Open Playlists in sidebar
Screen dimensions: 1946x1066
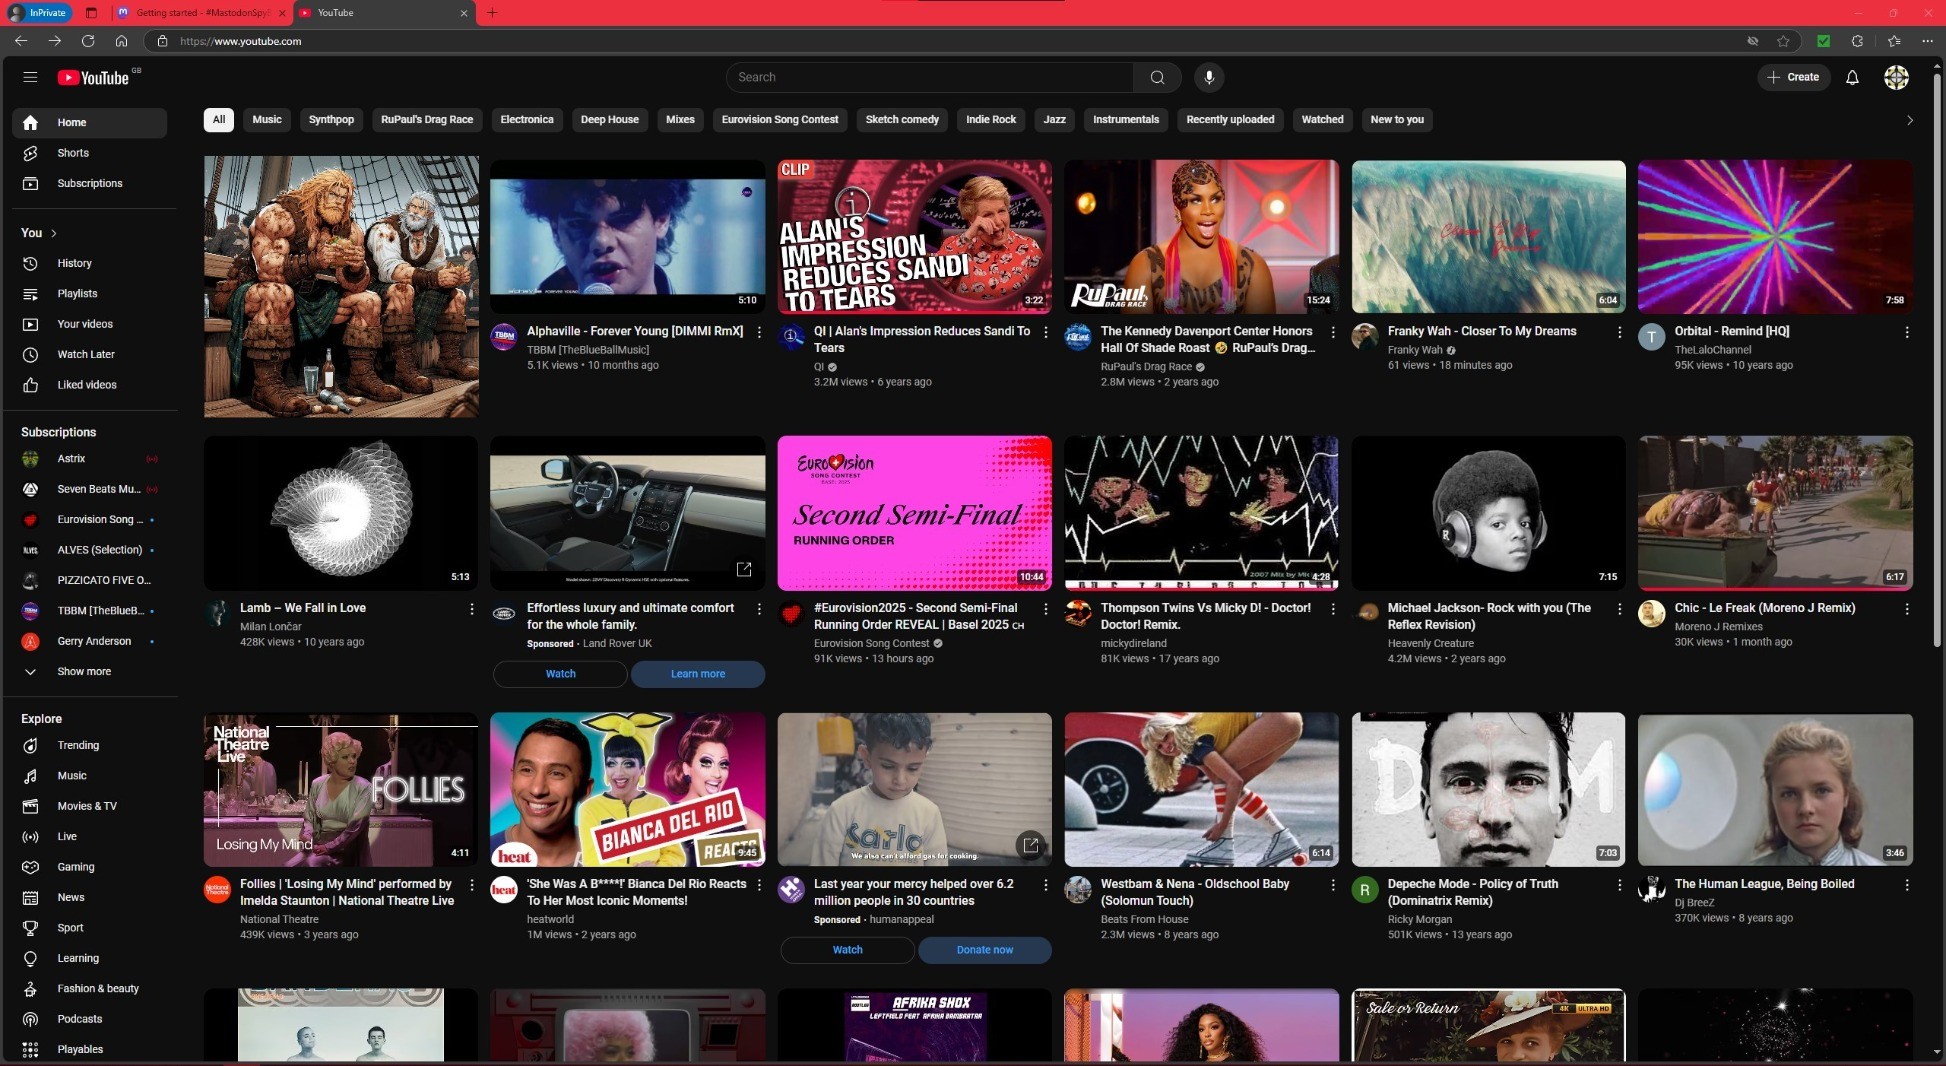click(89, 293)
